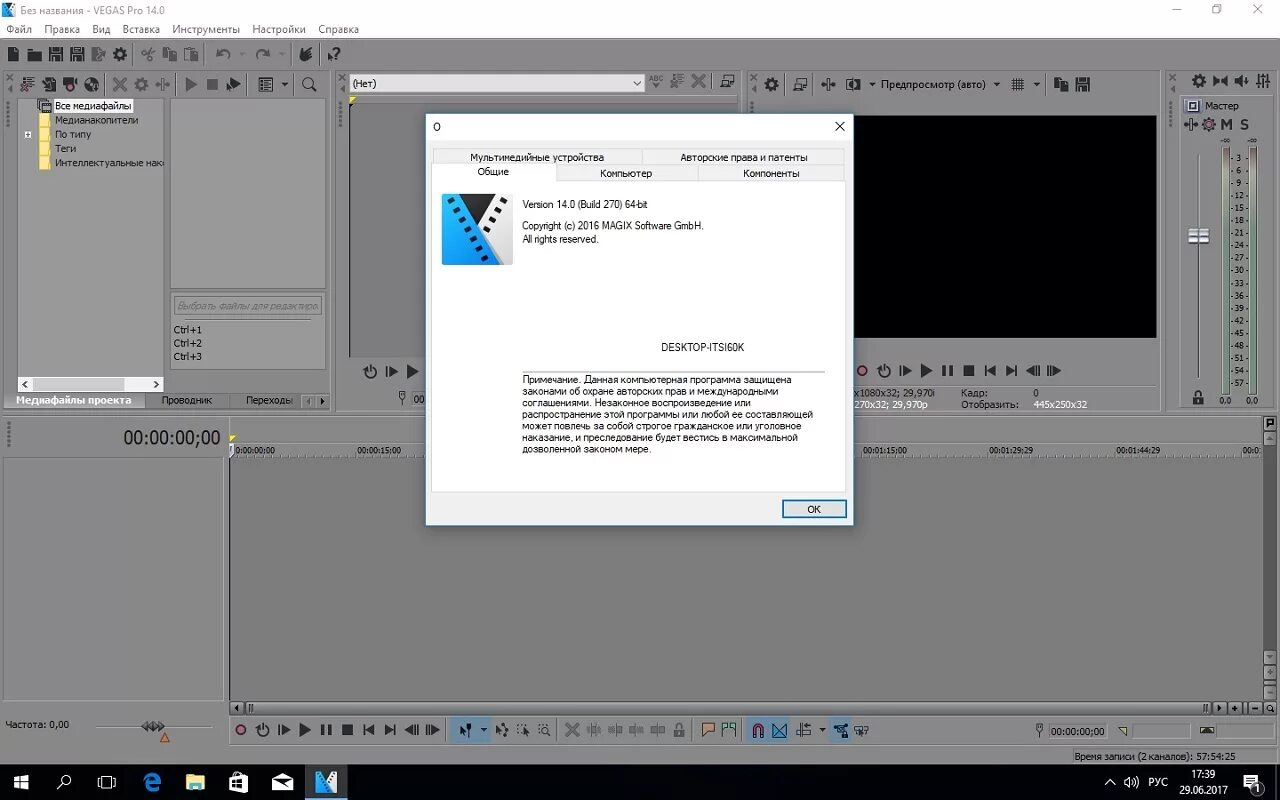
Task: Toggle the Solo (S) button on Master bus
Action: coord(1244,125)
